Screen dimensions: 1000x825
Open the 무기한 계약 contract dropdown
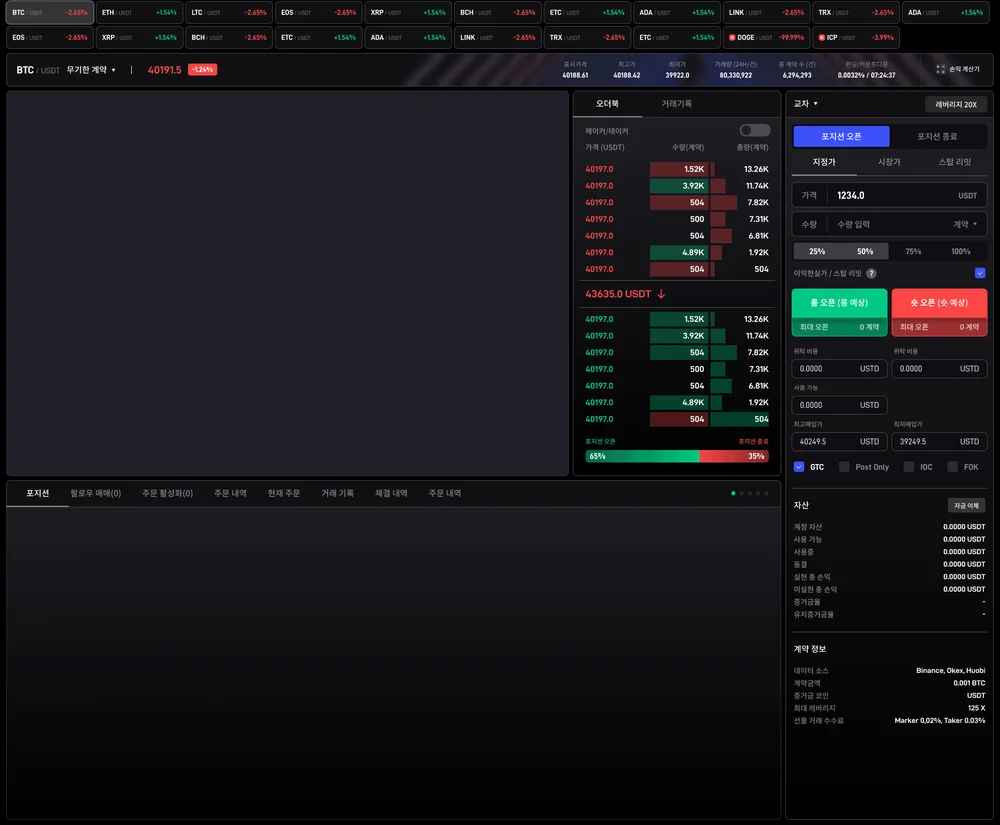pyautogui.click(x=92, y=70)
